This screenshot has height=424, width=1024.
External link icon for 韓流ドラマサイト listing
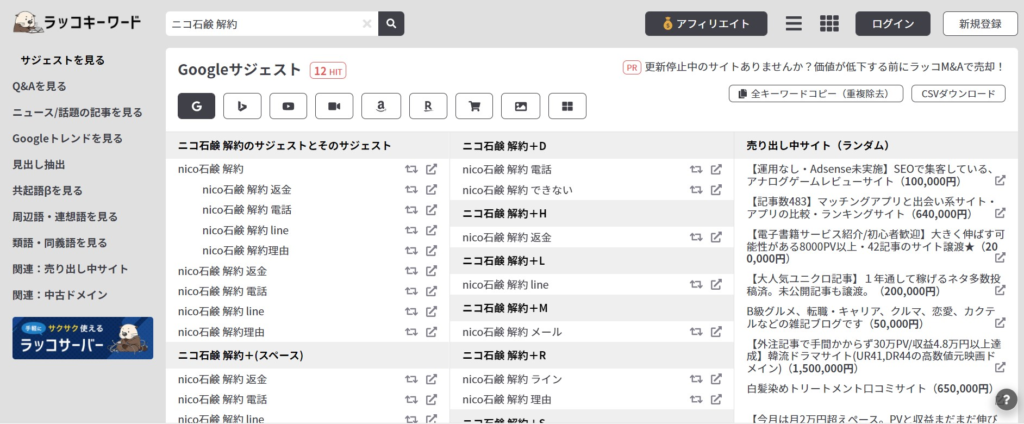1000,367
